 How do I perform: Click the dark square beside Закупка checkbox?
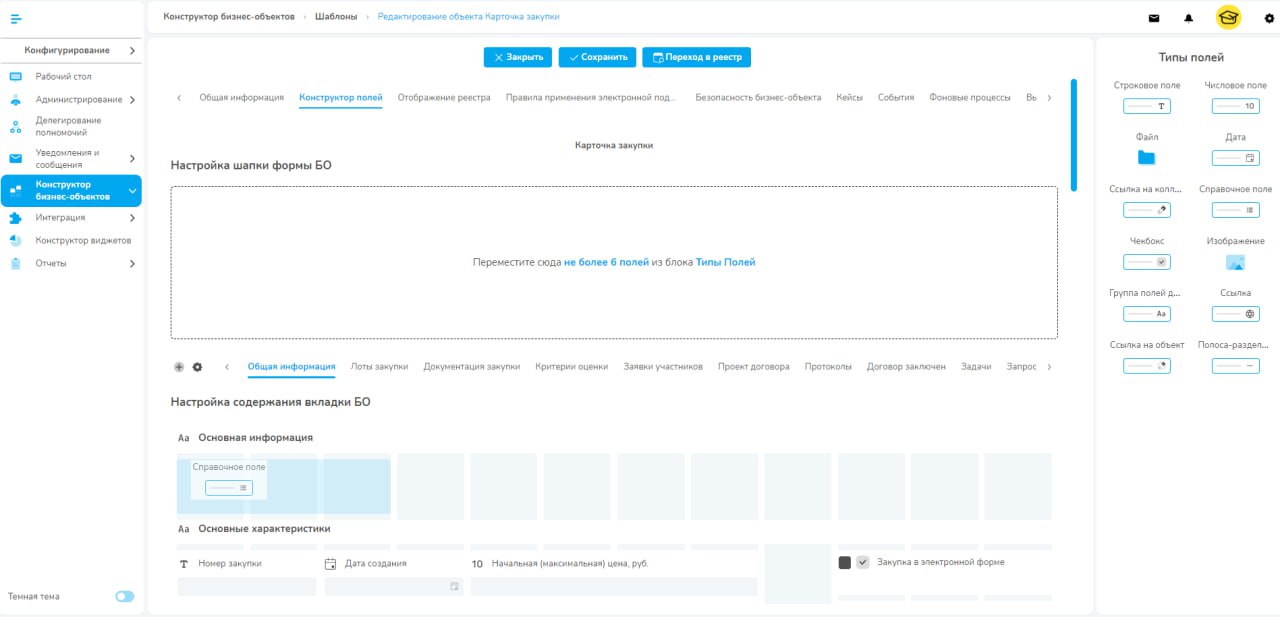pyautogui.click(x=845, y=563)
